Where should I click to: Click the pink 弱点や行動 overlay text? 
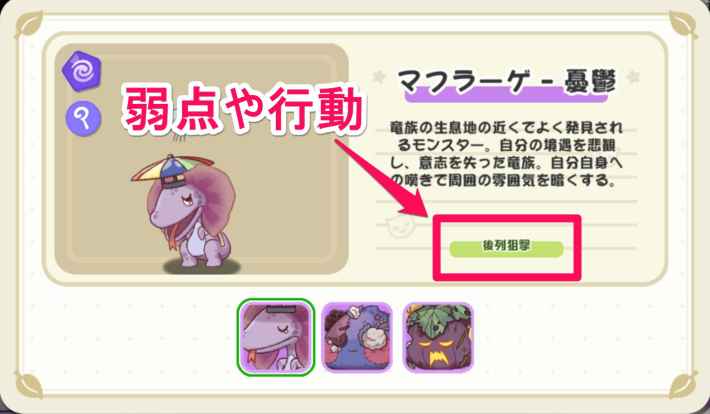243,108
